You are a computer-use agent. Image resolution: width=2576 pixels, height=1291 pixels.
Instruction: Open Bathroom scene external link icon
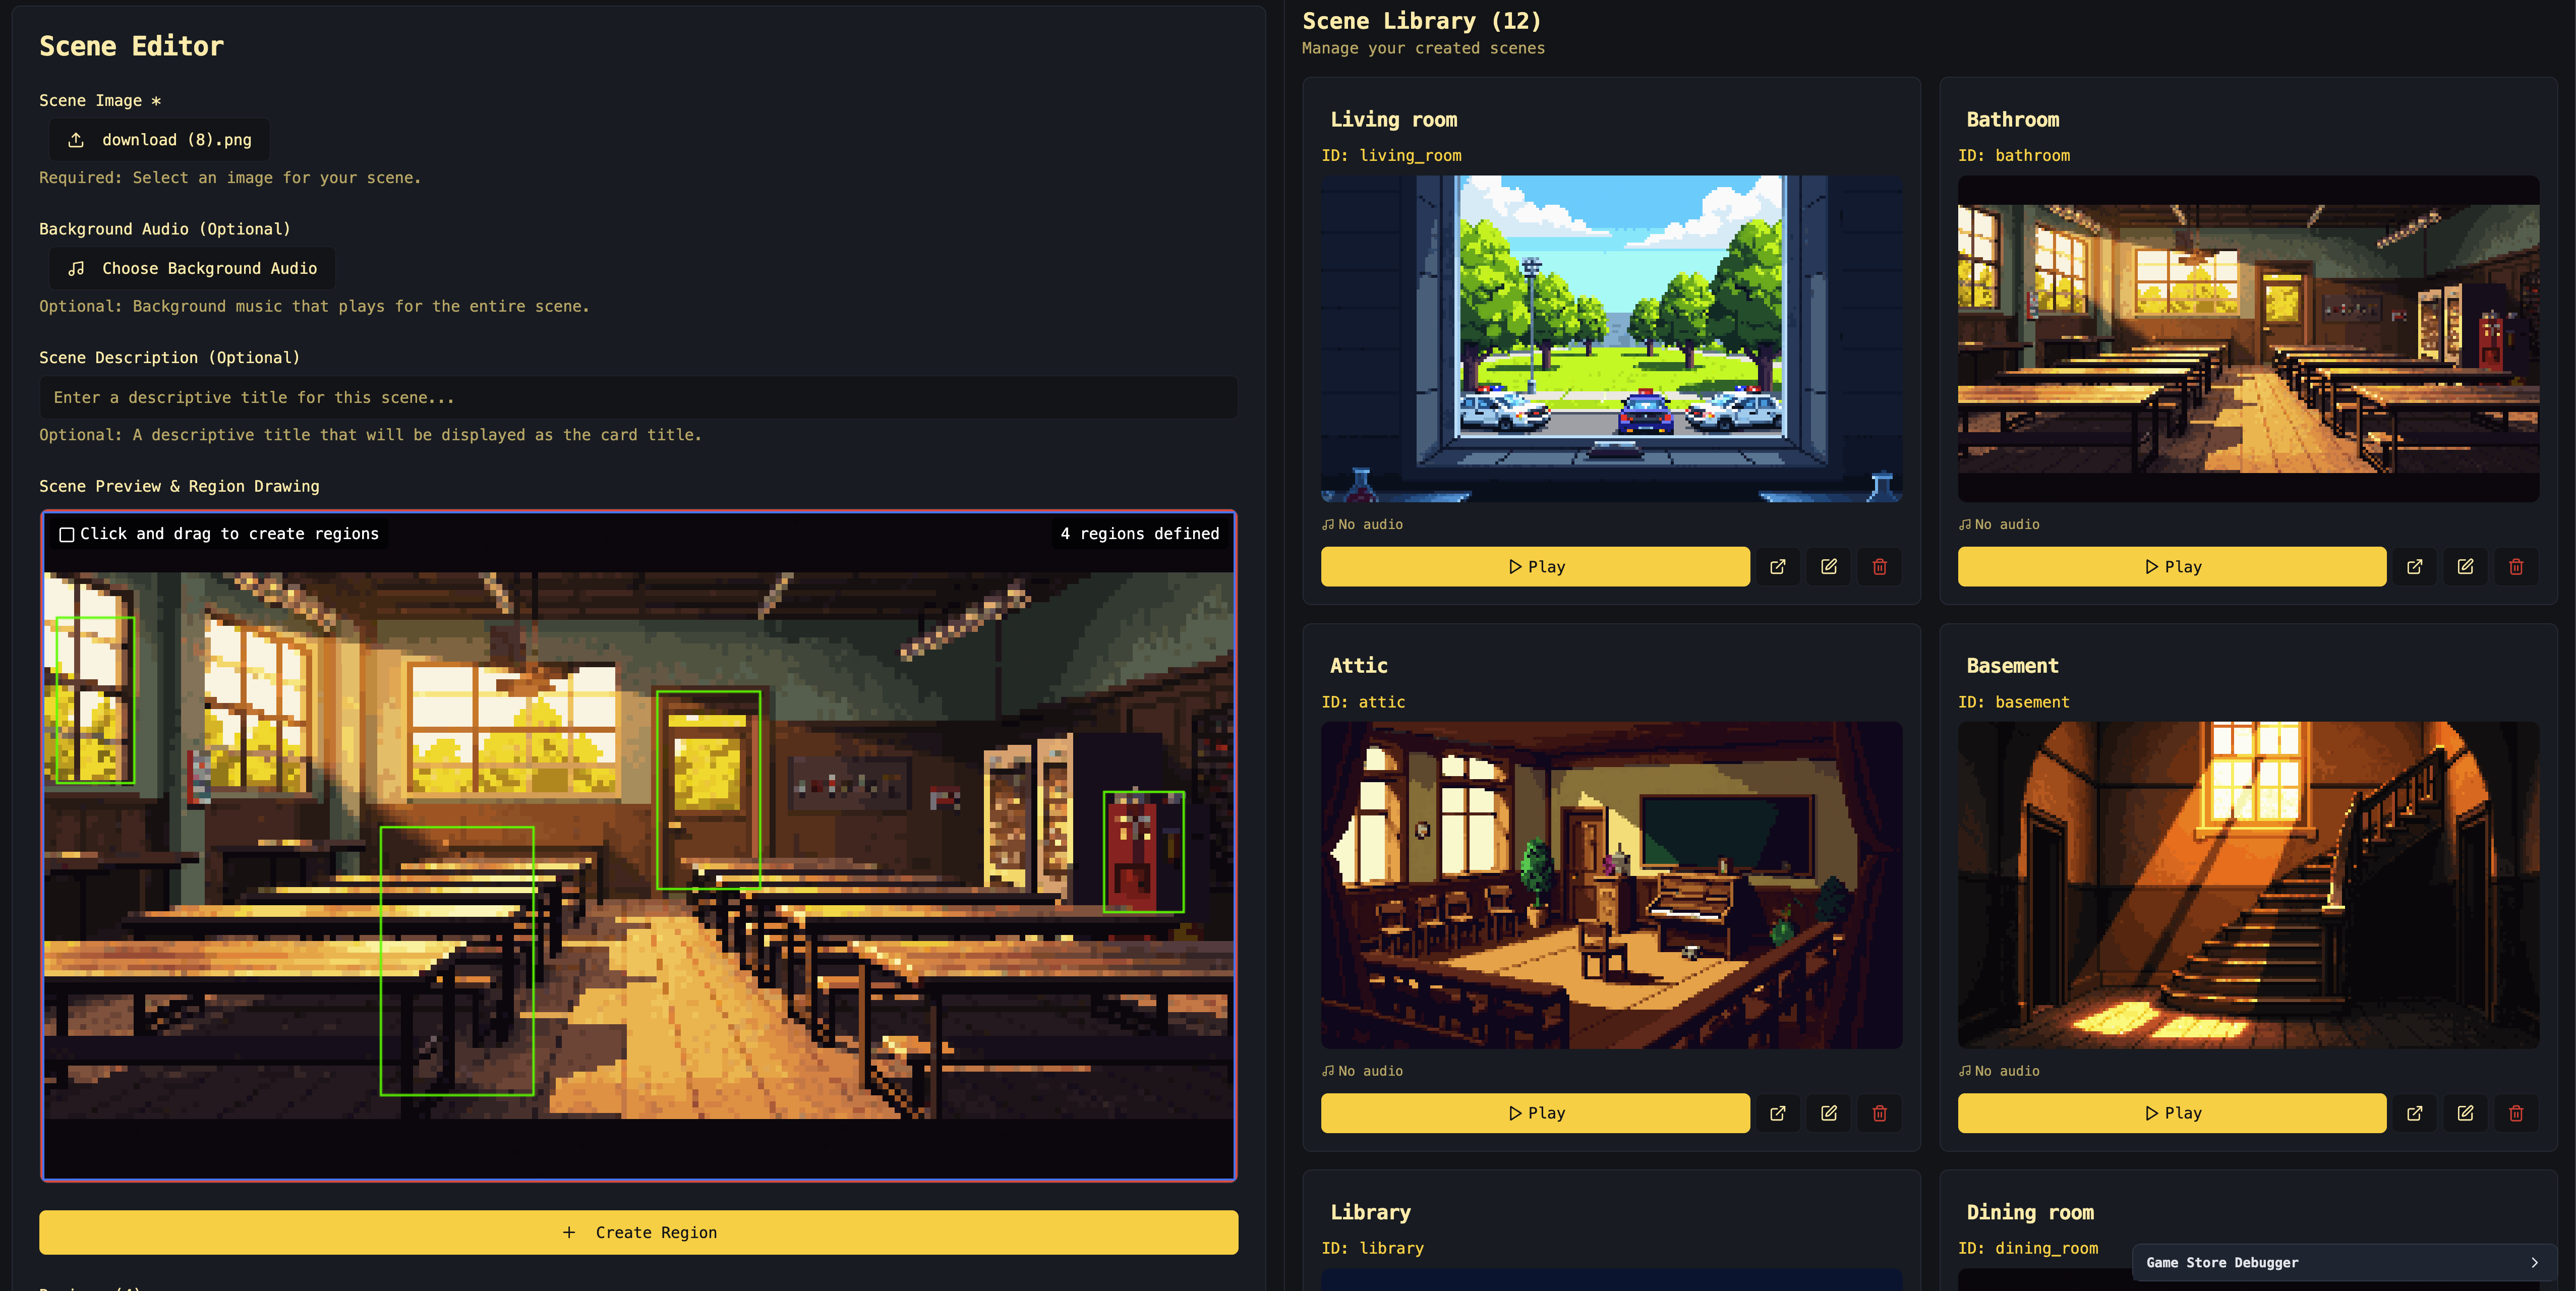point(2414,567)
